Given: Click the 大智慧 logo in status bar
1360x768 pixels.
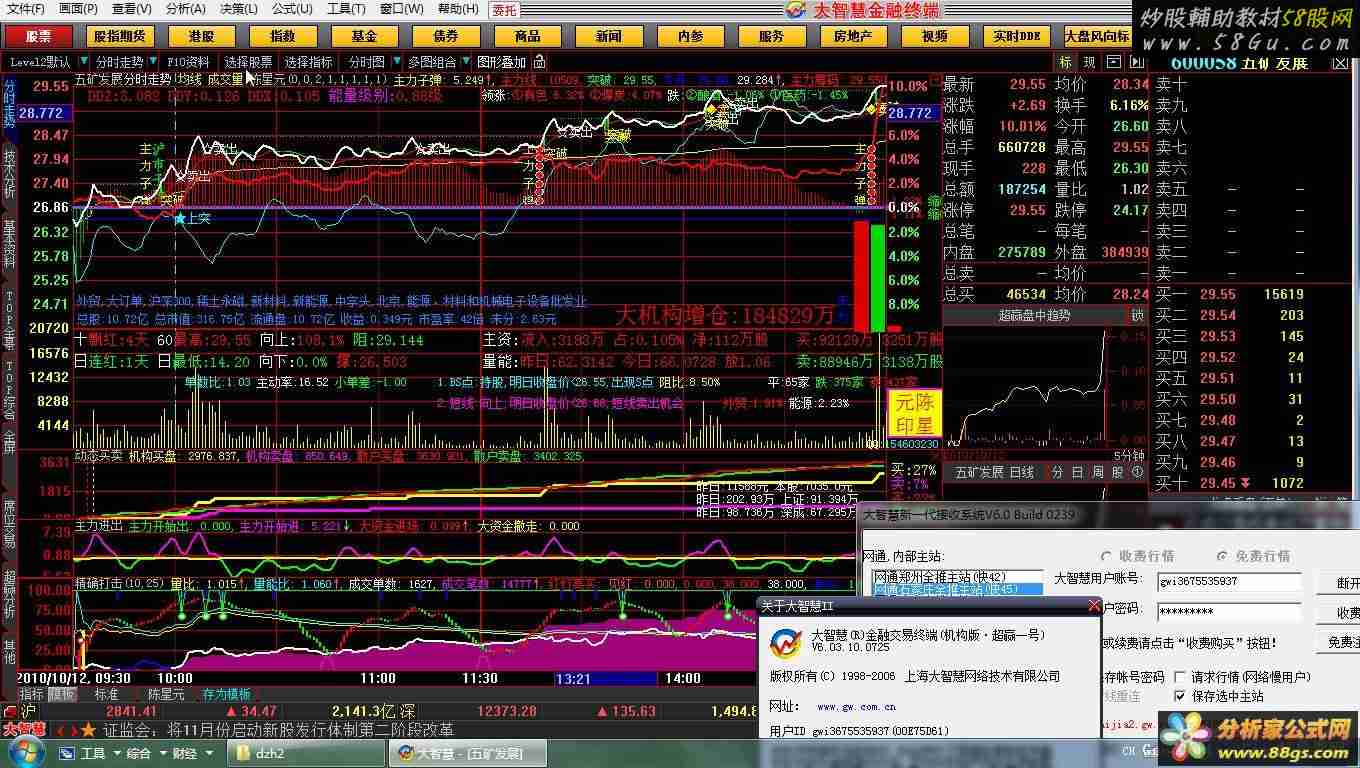Looking at the screenshot, I should coord(24,729).
